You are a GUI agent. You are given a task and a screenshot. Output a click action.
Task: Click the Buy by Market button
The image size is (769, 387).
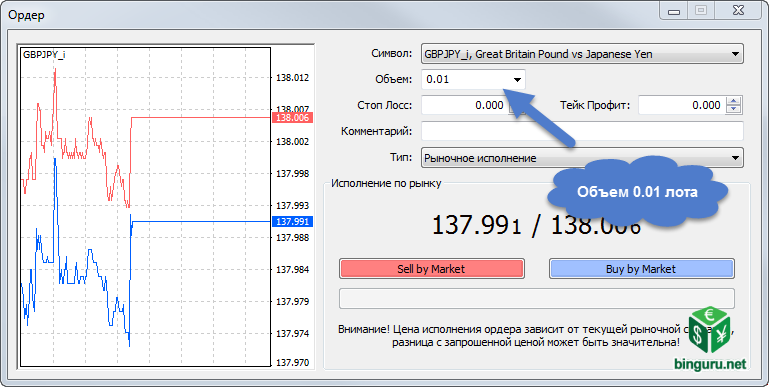point(641,269)
